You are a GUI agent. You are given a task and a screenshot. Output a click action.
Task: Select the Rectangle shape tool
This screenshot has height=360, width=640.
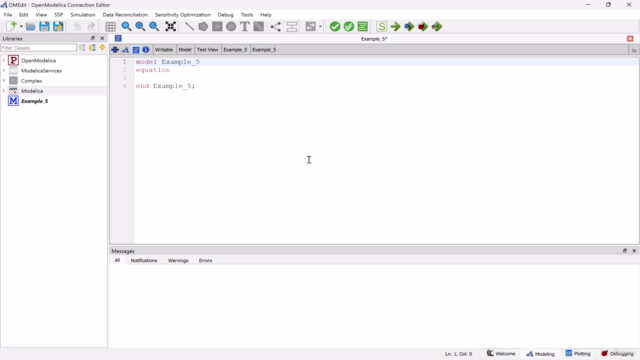217,27
